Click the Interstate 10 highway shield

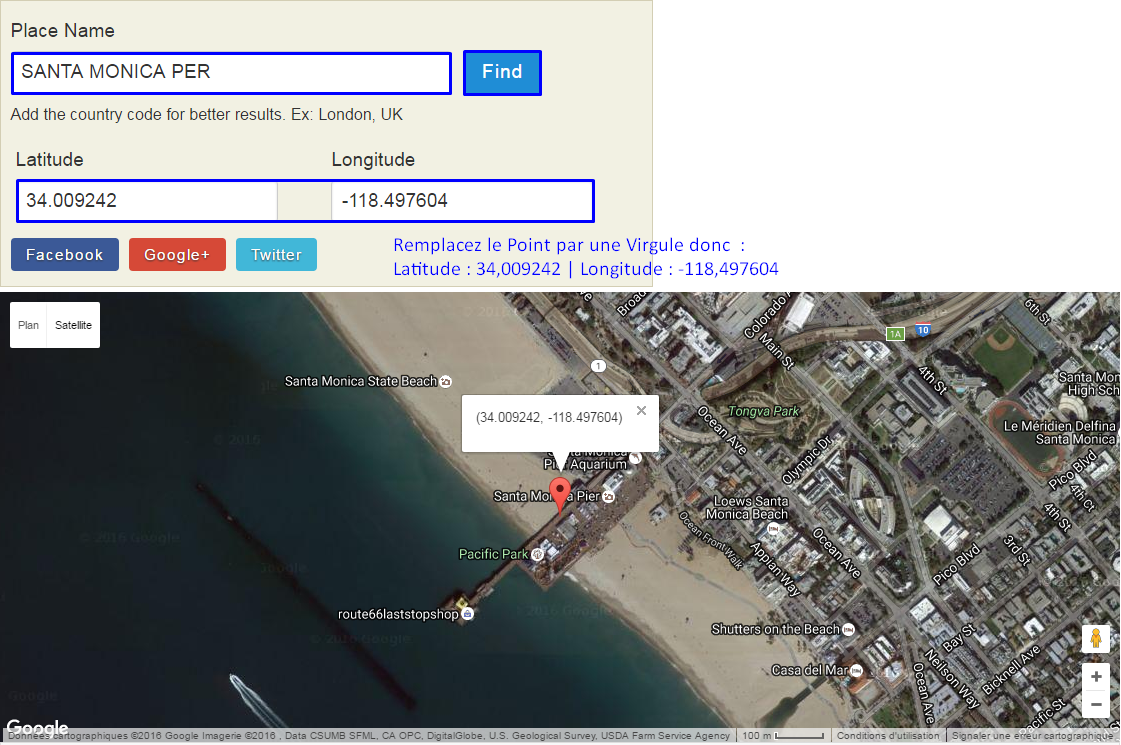point(923,330)
